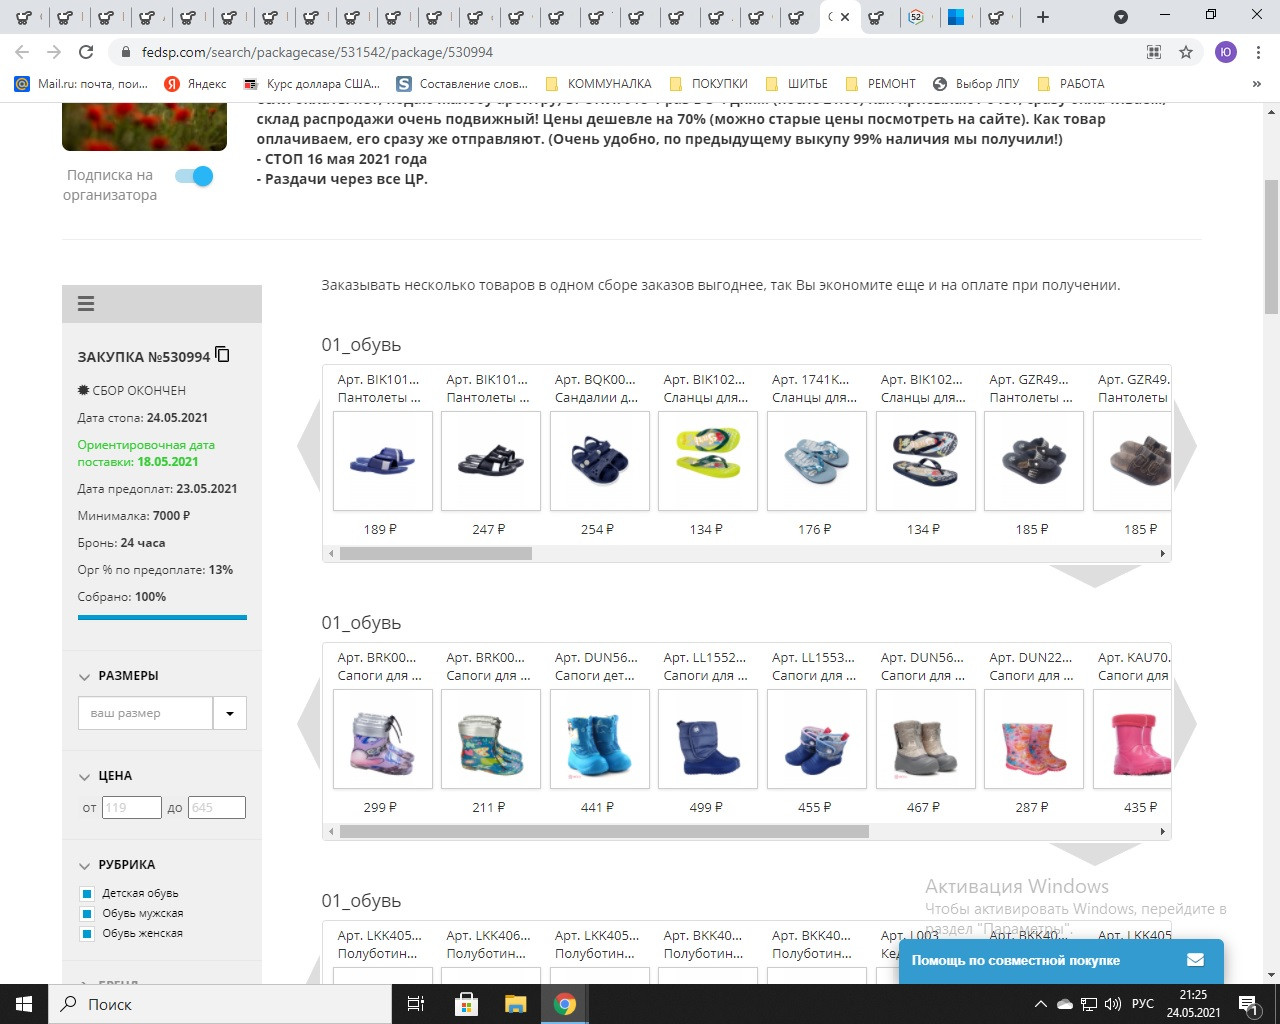1280x1024 pixels.
Task: Click the first carousel horizontal scrollbar
Action: [x=436, y=553]
